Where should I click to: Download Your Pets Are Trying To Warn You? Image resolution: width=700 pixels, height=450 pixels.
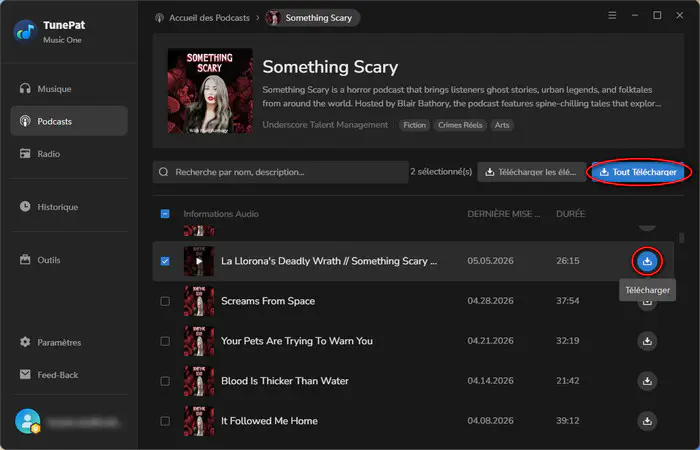tap(647, 341)
